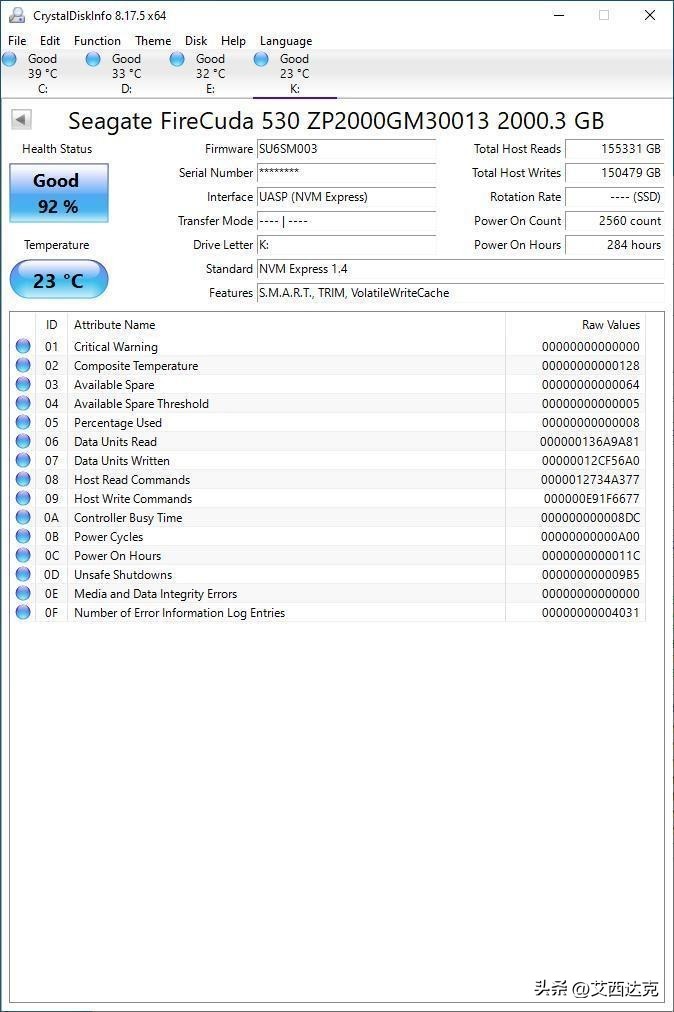Click the previous disk arrow button
Viewport: 674px width, 1012px height.
21,119
